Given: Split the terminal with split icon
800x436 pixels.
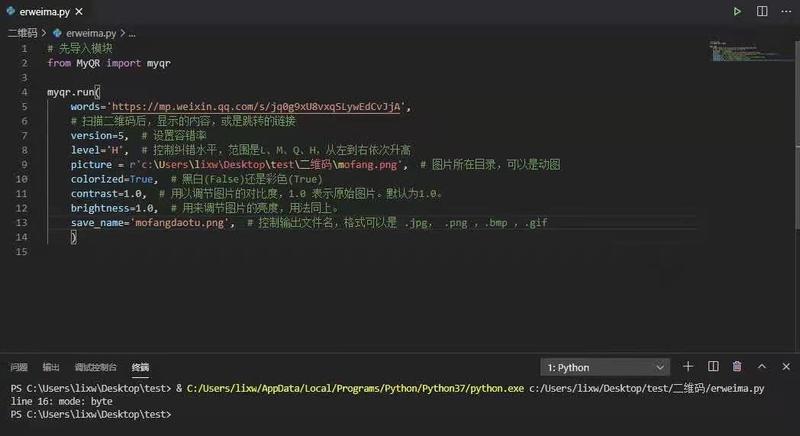Looking at the screenshot, I should pyautogui.click(x=713, y=366).
